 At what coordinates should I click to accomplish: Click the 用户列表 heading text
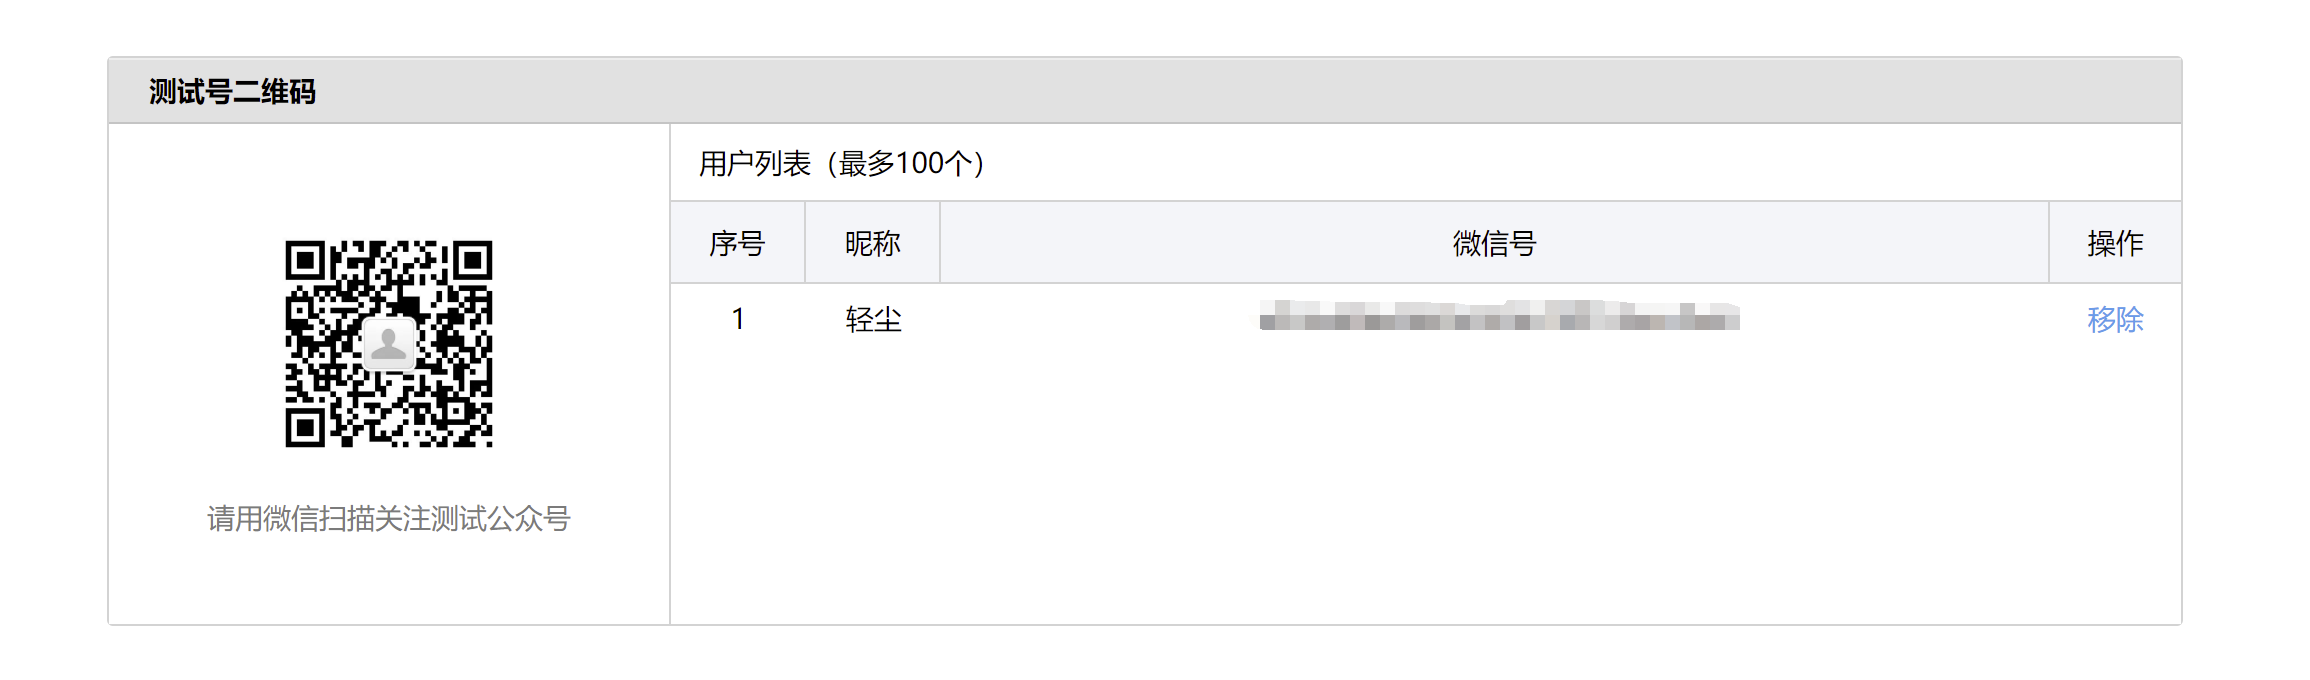(755, 163)
